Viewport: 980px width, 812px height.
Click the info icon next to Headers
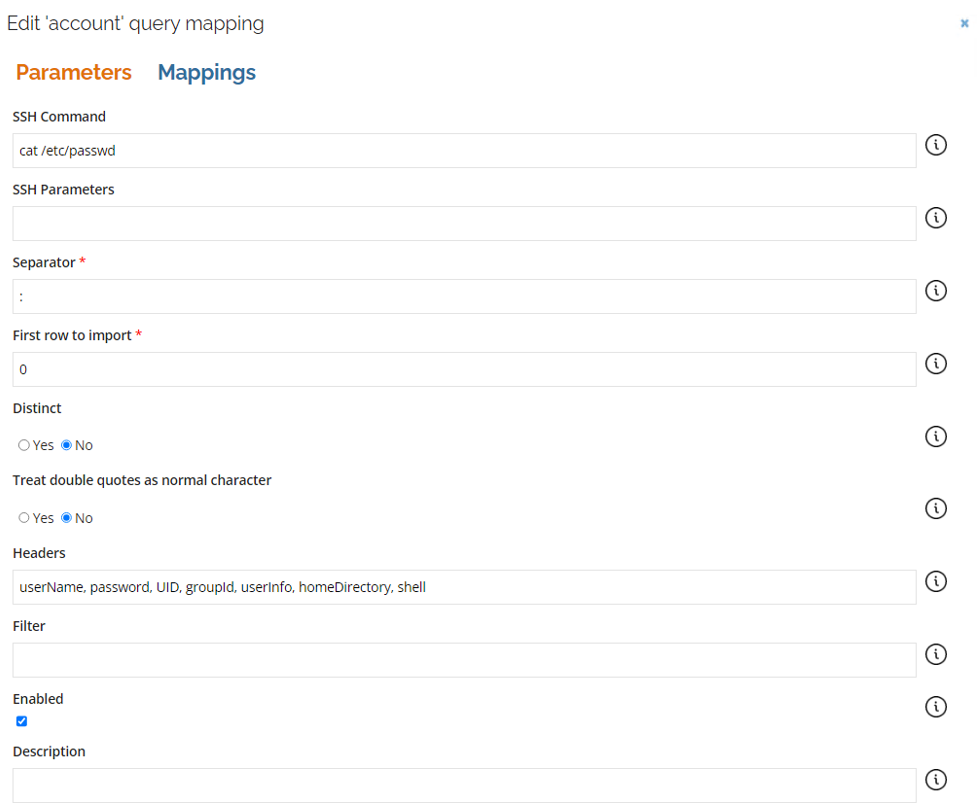click(x=936, y=581)
